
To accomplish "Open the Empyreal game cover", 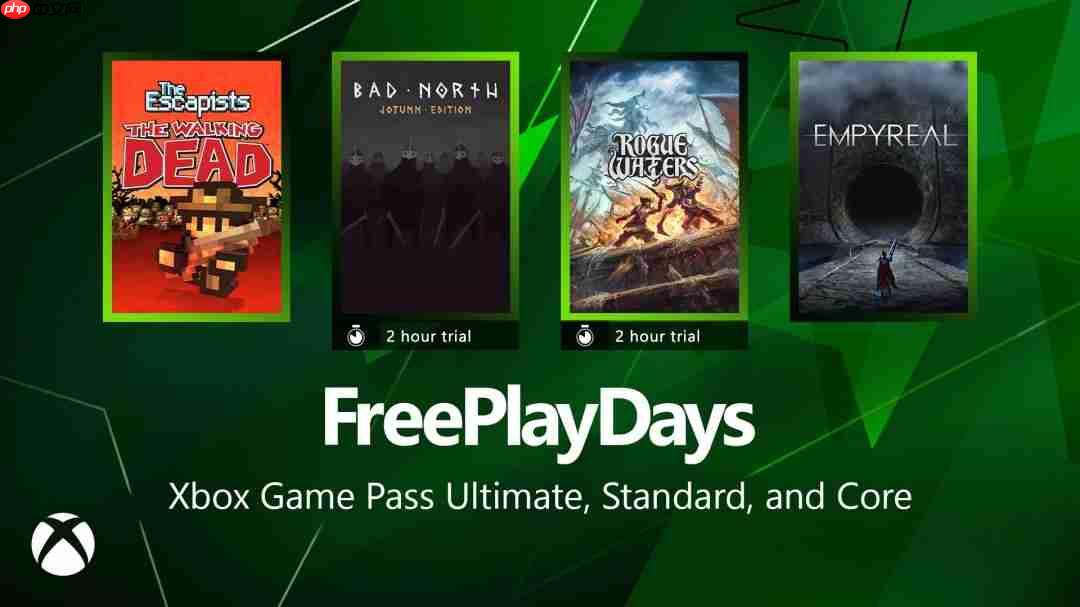I will tap(883, 187).
